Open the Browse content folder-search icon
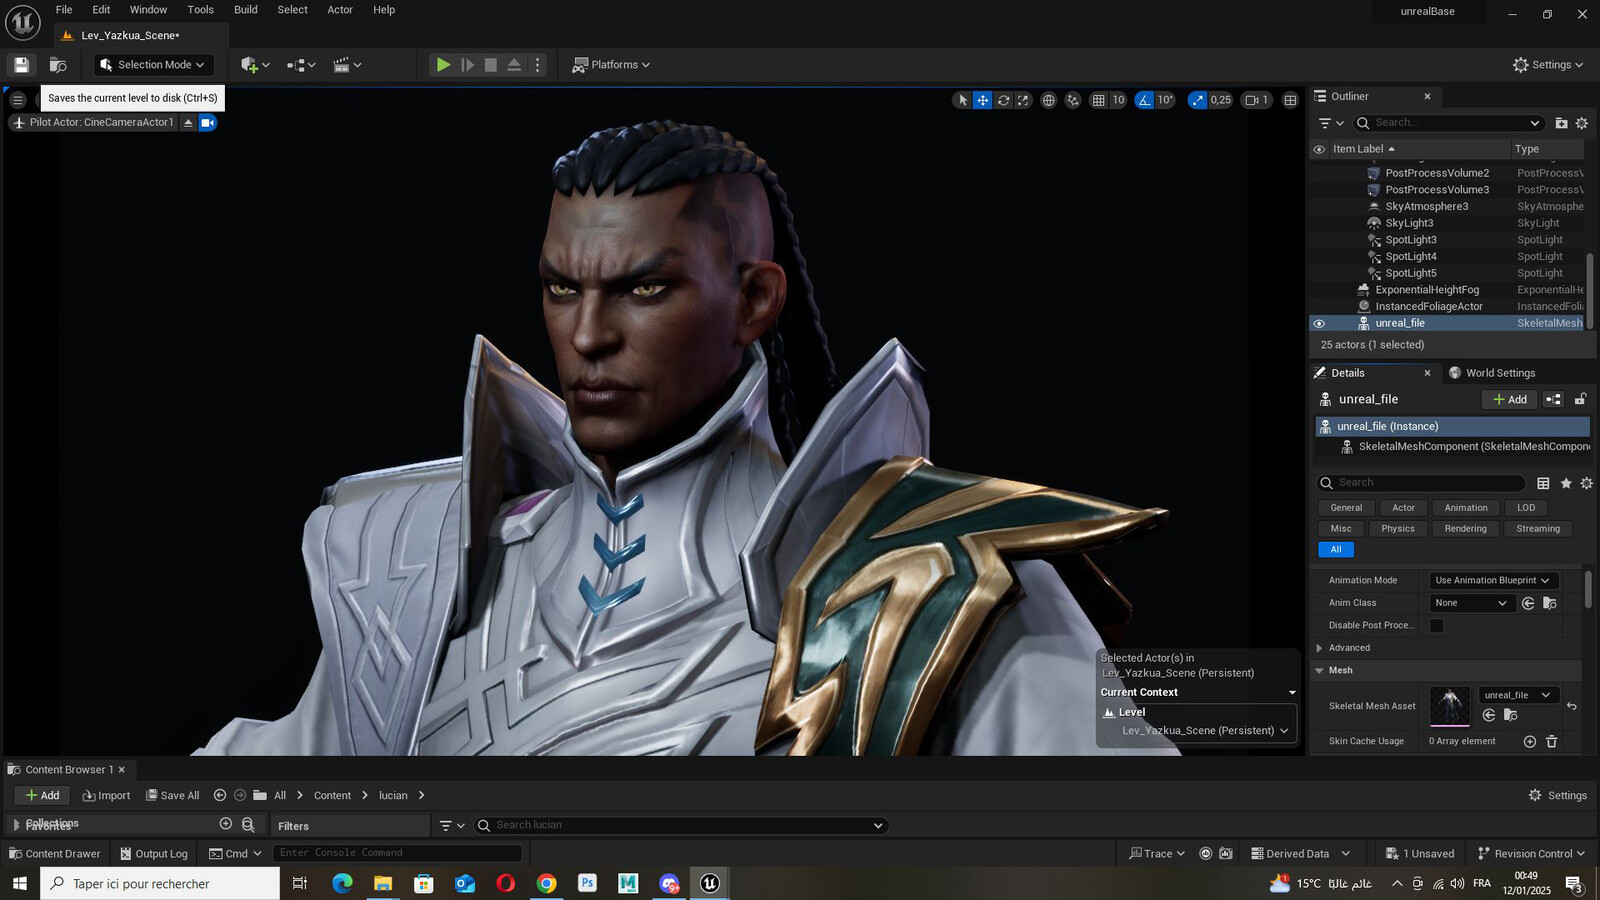Viewport: 1600px width, 900px height. (58, 65)
